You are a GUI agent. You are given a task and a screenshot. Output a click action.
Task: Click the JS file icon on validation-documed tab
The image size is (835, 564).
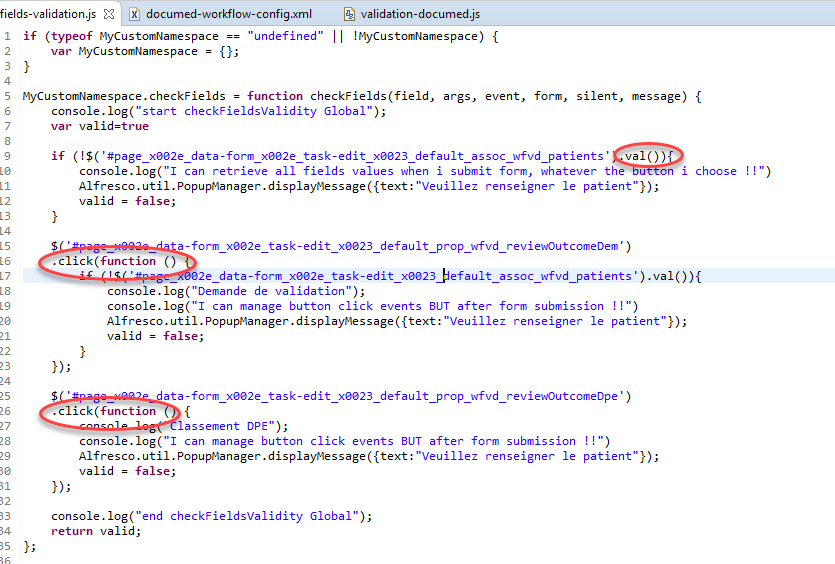(x=349, y=14)
